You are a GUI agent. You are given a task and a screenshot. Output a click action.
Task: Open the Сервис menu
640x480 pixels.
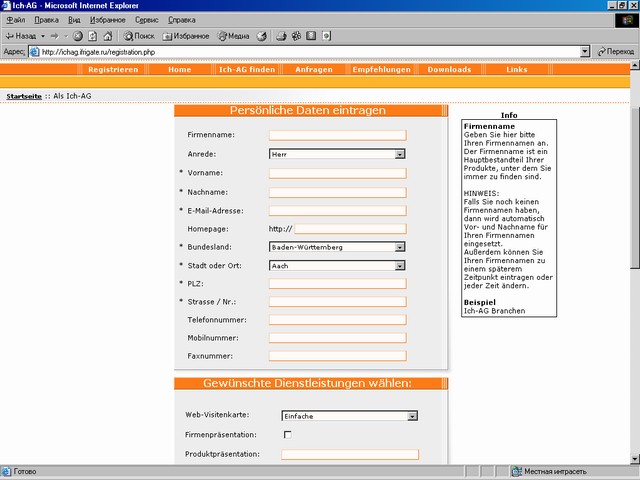147,20
